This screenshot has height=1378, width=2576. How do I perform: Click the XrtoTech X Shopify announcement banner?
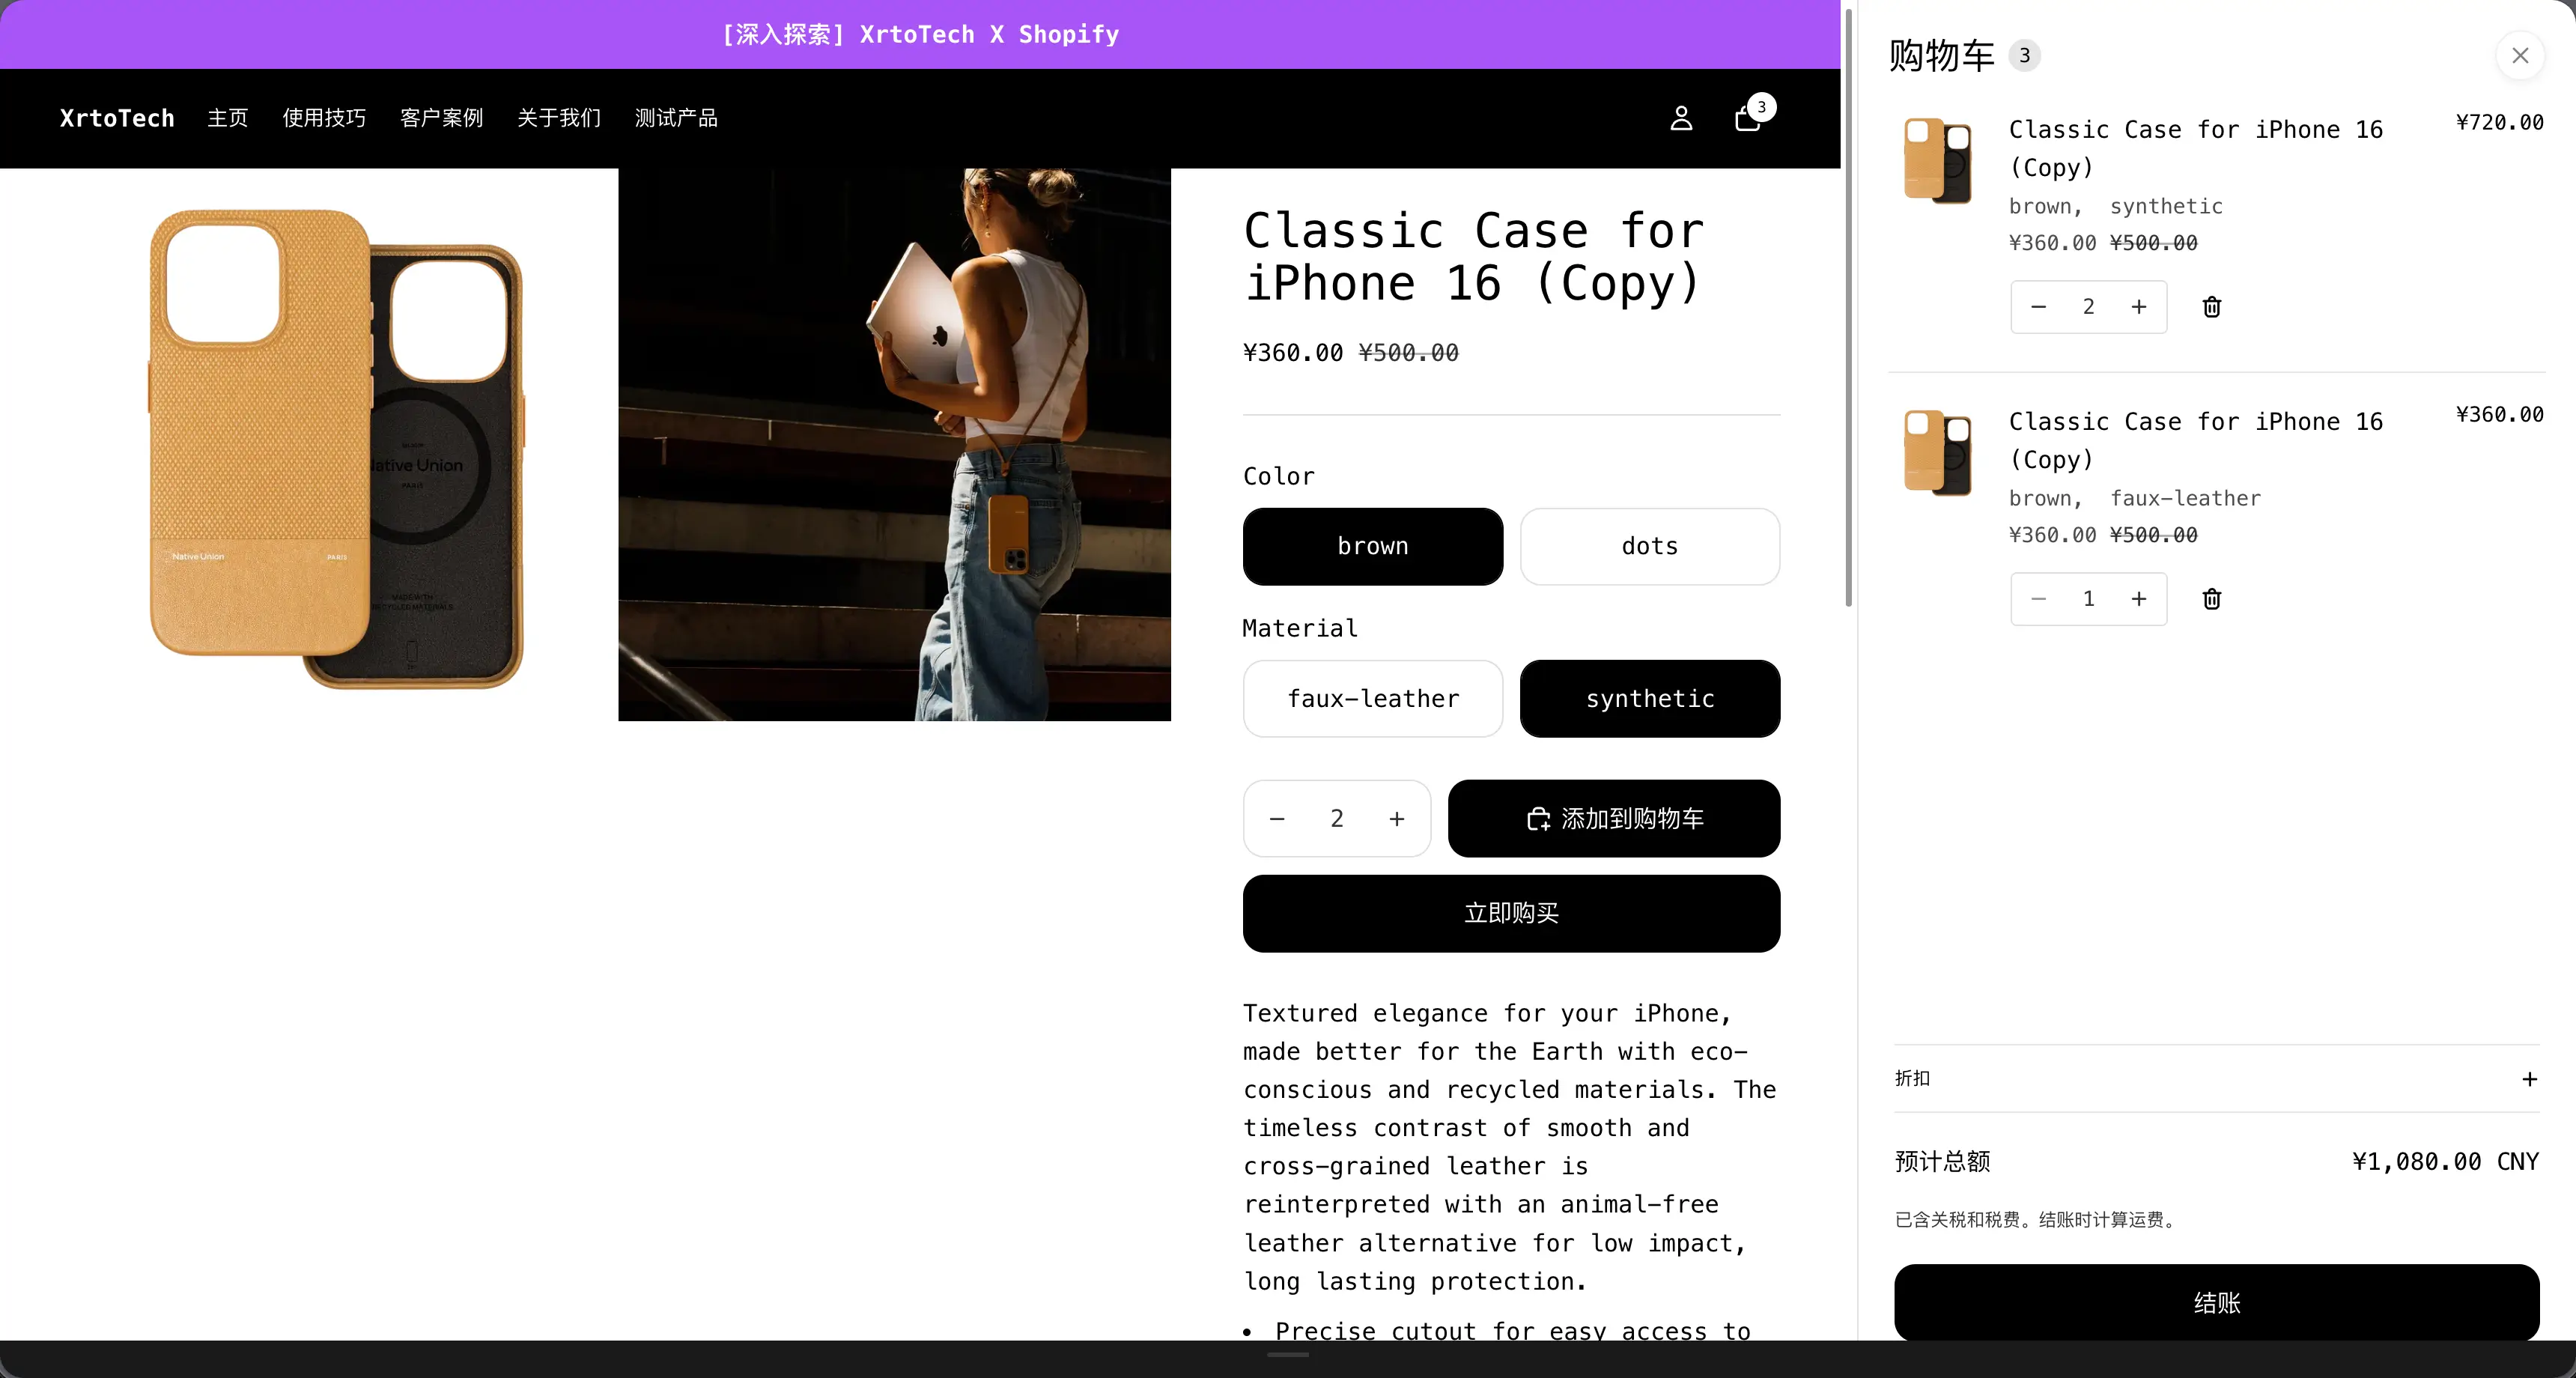(920, 34)
